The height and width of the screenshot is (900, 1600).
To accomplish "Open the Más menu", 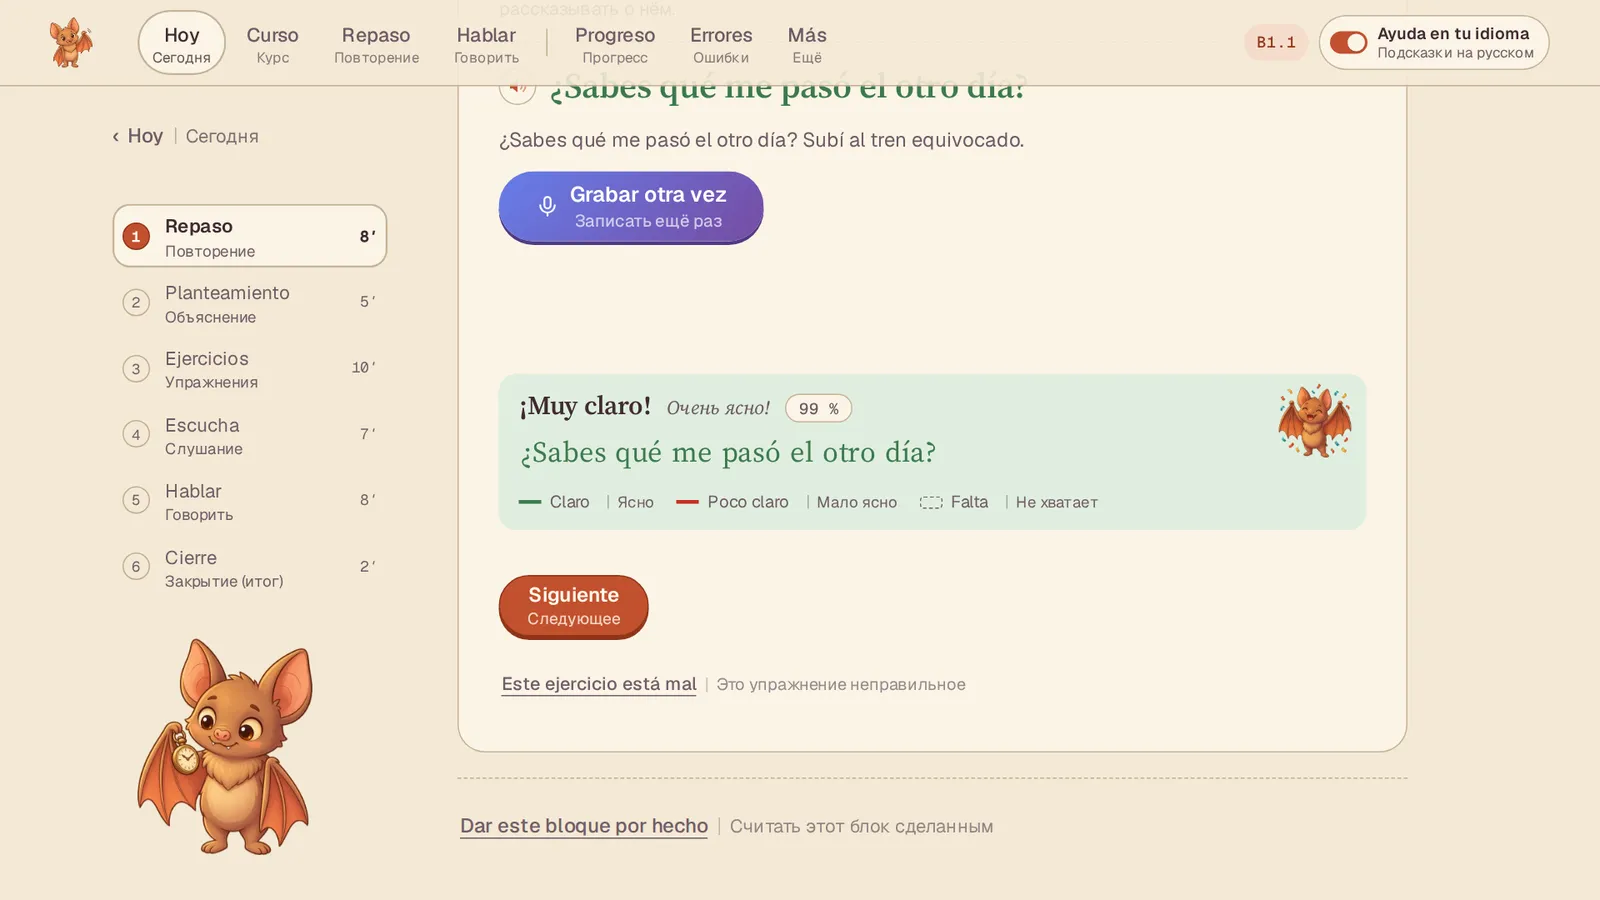I will 807,44.
